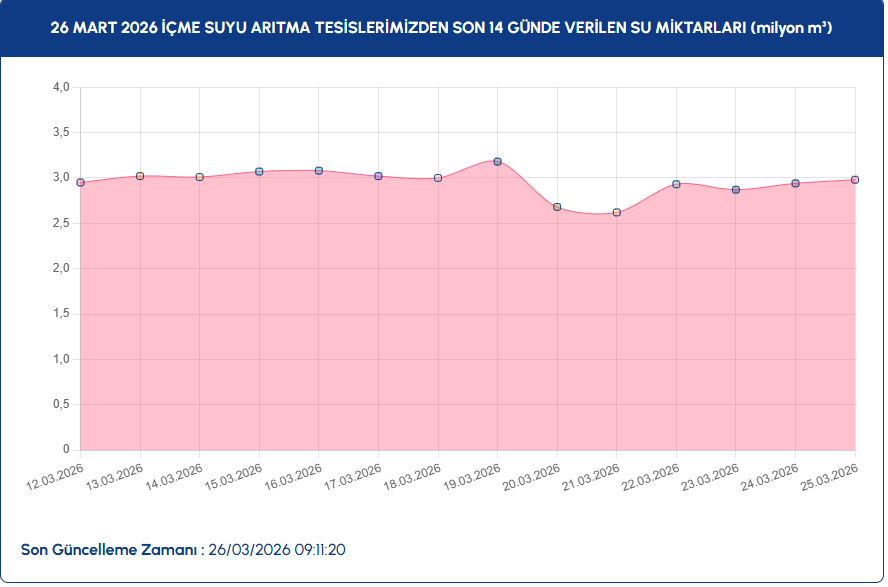The image size is (888, 587).
Task: Select the peak data point on 19.03.2026
Action: pos(497,162)
